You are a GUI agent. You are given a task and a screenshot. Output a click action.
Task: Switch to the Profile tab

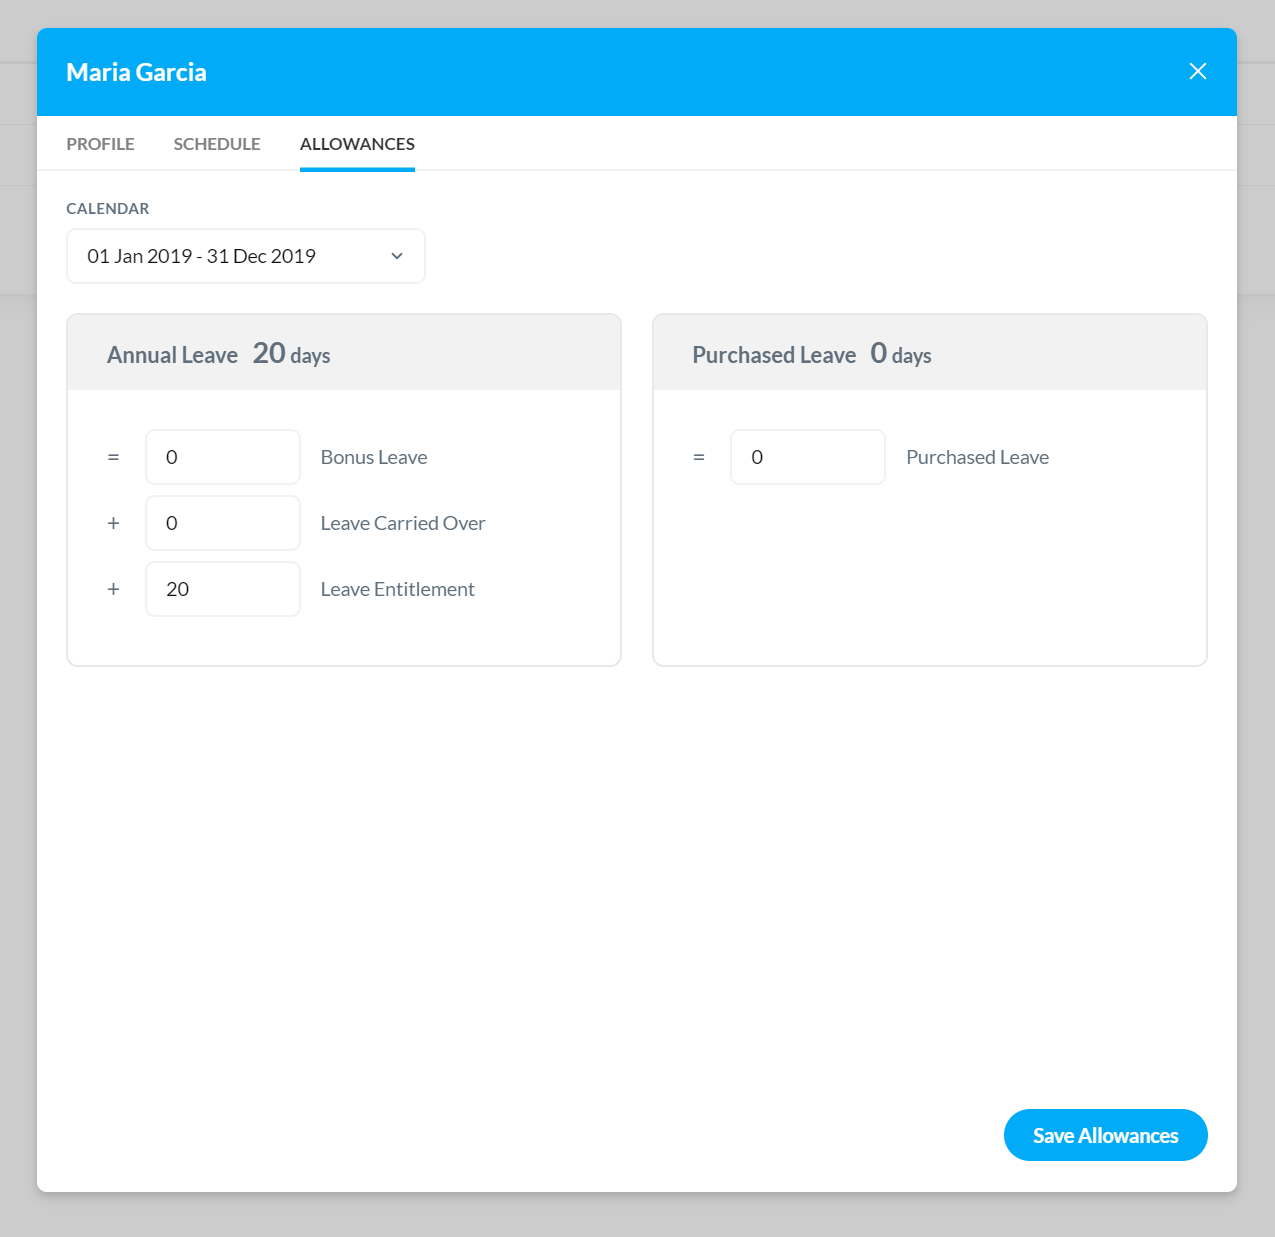pos(100,144)
